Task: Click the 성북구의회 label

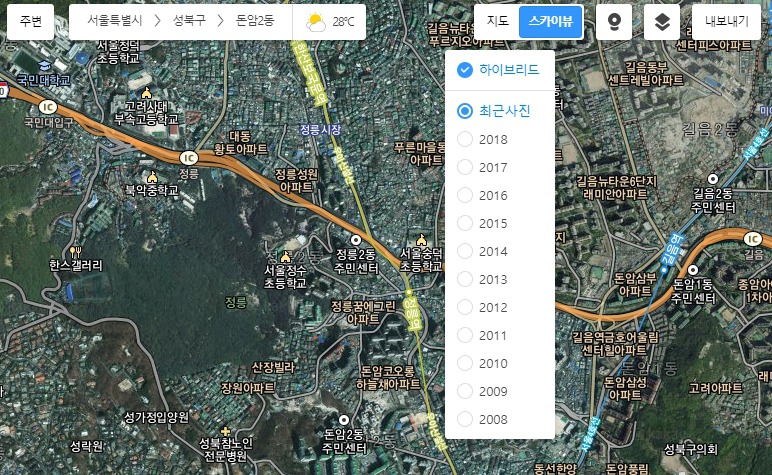Action: pyautogui.click(x=691, y=449)
